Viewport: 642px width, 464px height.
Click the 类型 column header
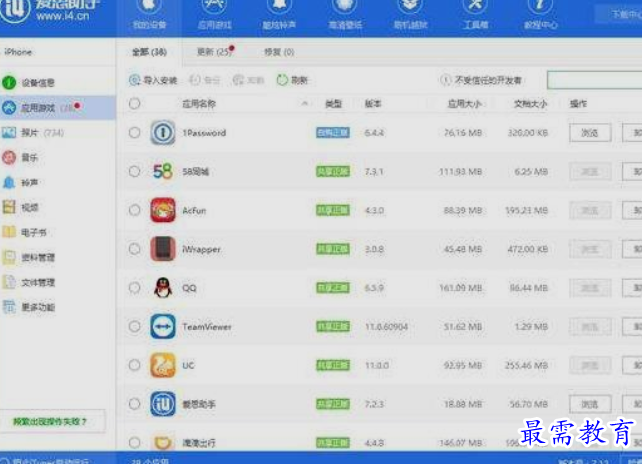(333, 104)
